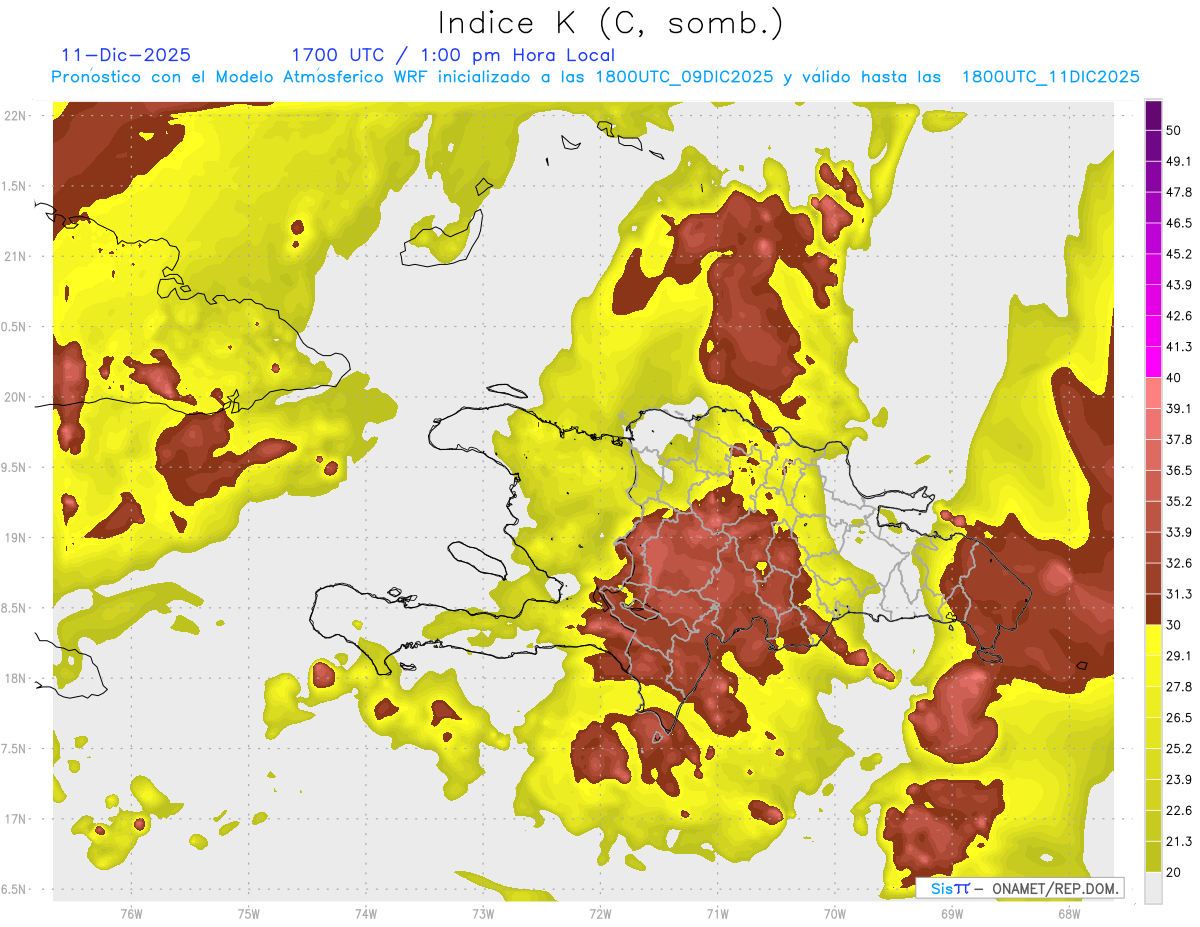Select the 18N latitude label
Viewport: 1200px width, 927px height.
tap(16, 678)
